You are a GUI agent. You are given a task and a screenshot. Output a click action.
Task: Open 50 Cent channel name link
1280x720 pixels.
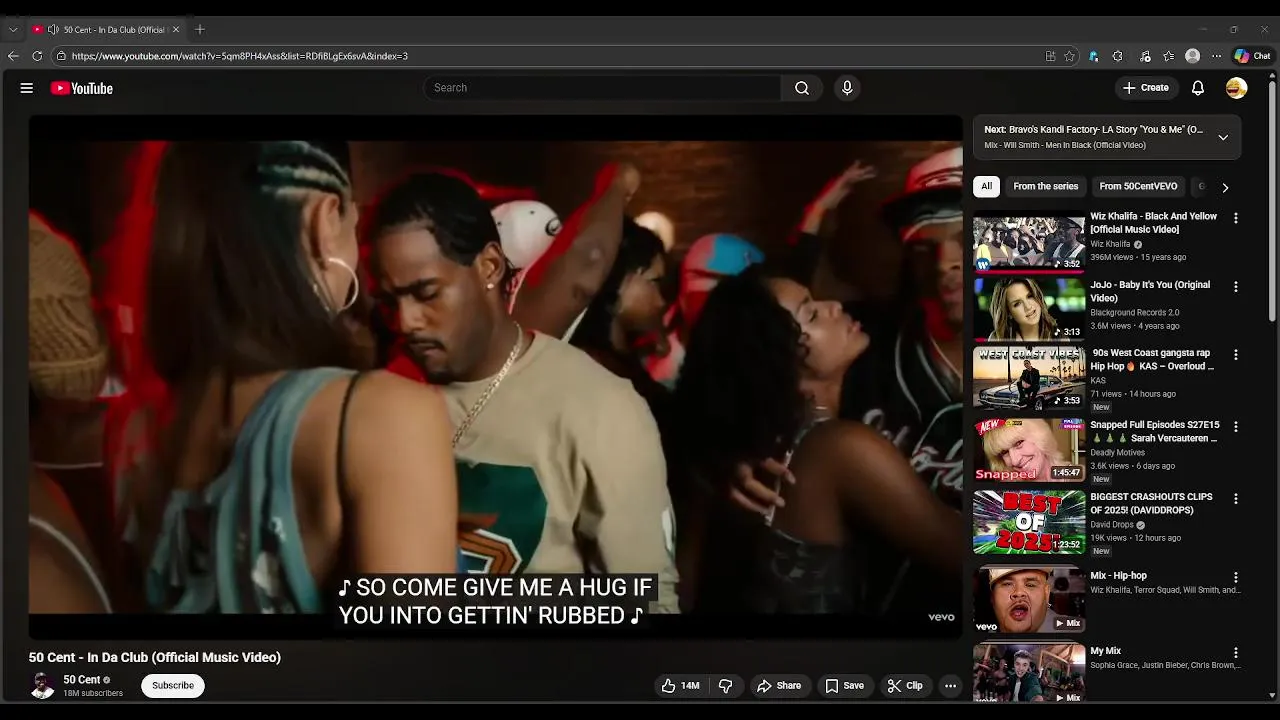(82, 680)
